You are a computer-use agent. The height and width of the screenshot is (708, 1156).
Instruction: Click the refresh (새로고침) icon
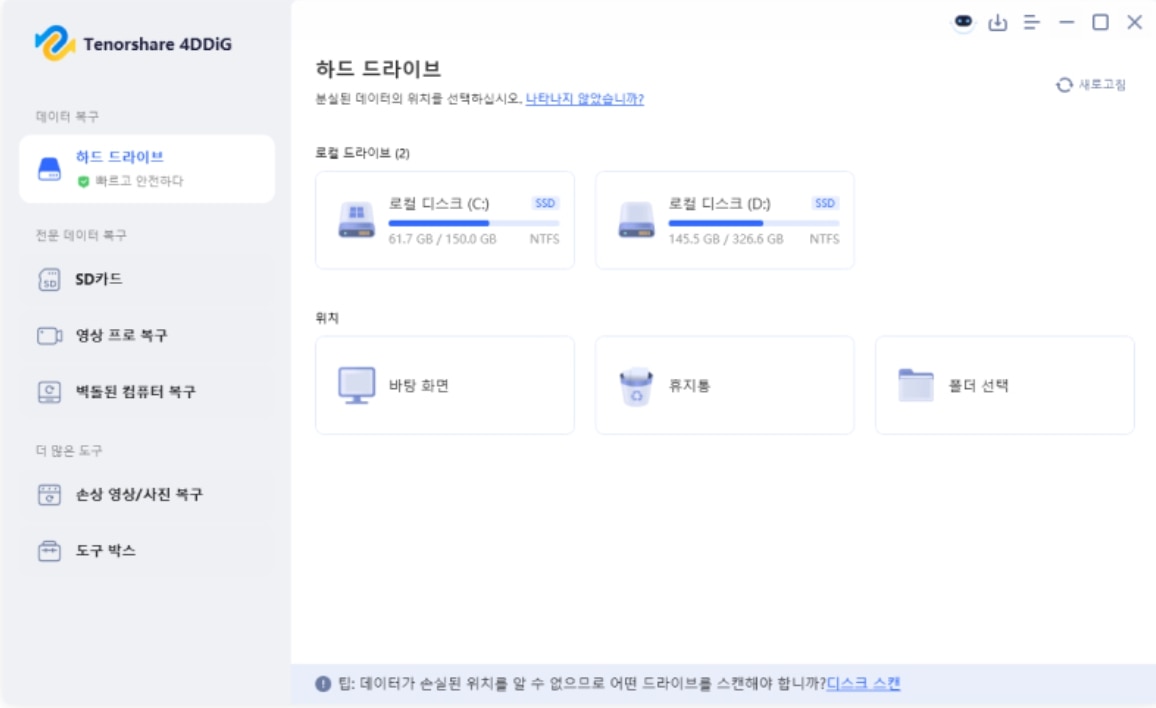coord(1064,85)
